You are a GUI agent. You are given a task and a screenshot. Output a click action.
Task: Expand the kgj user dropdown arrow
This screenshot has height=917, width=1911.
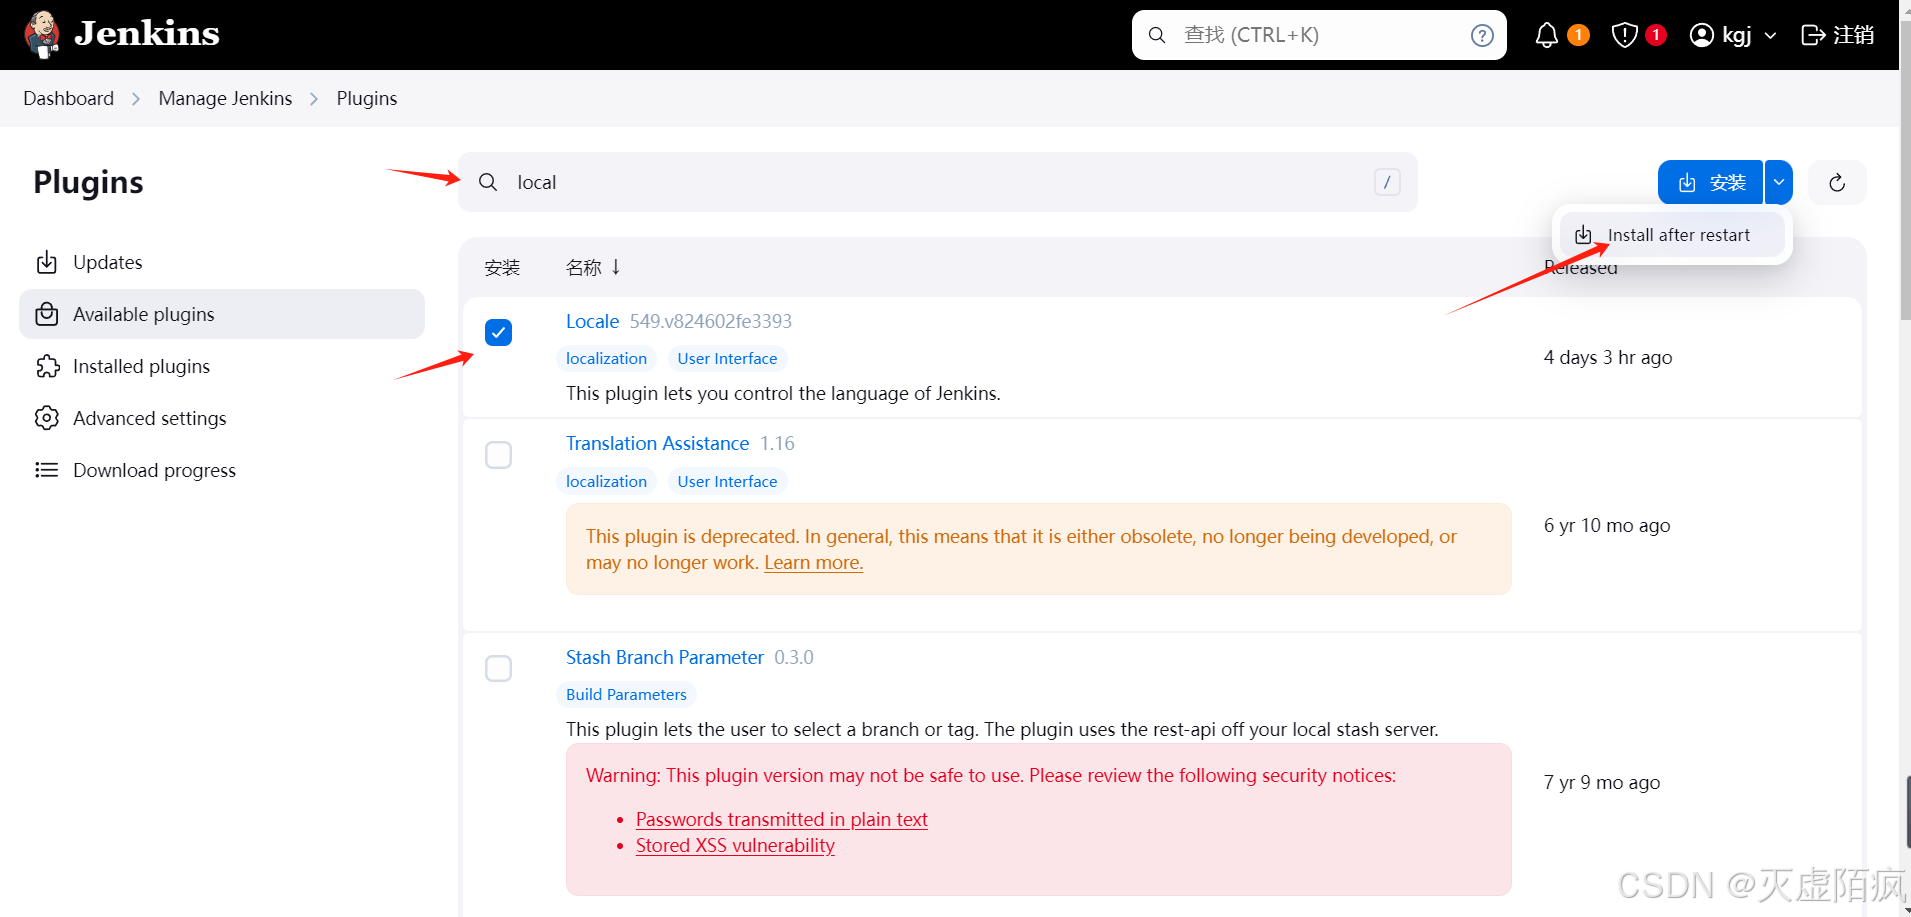(1770, 35)
